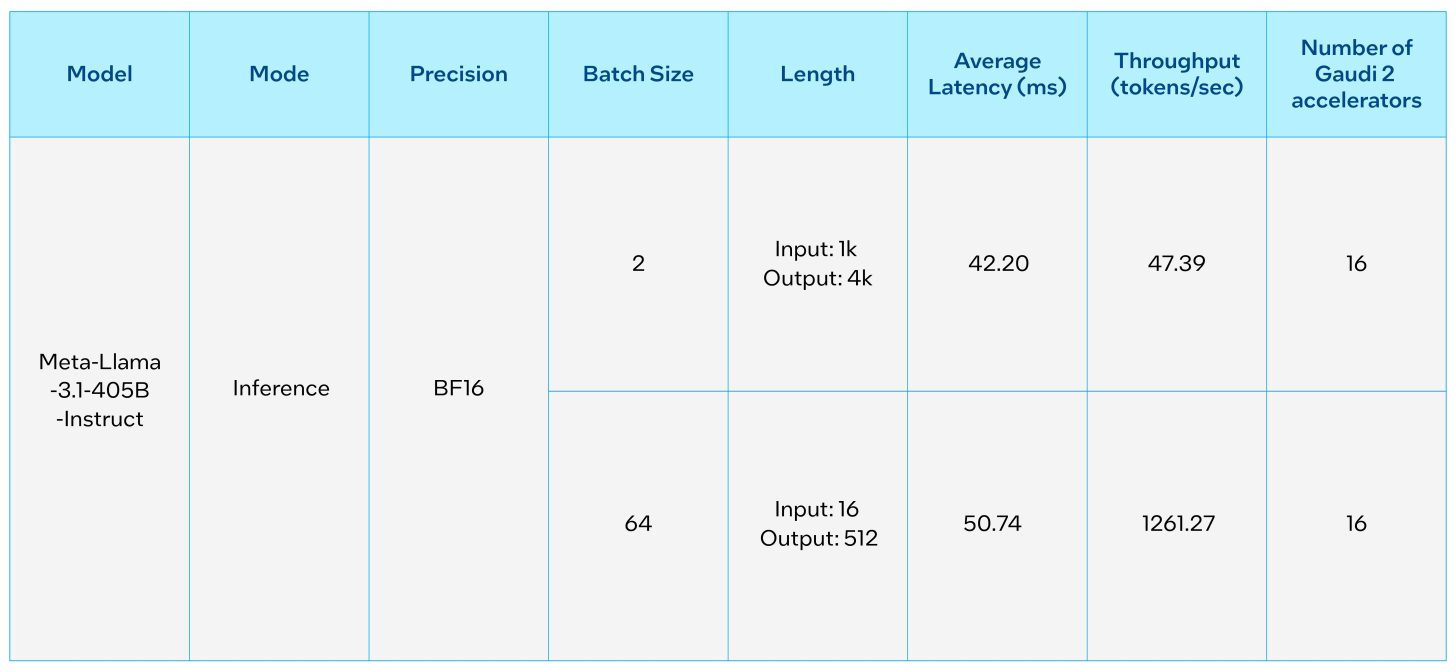1456x672 pixels.
Task: Click the Batch Size header cell
Action: (x=638, y=74)
